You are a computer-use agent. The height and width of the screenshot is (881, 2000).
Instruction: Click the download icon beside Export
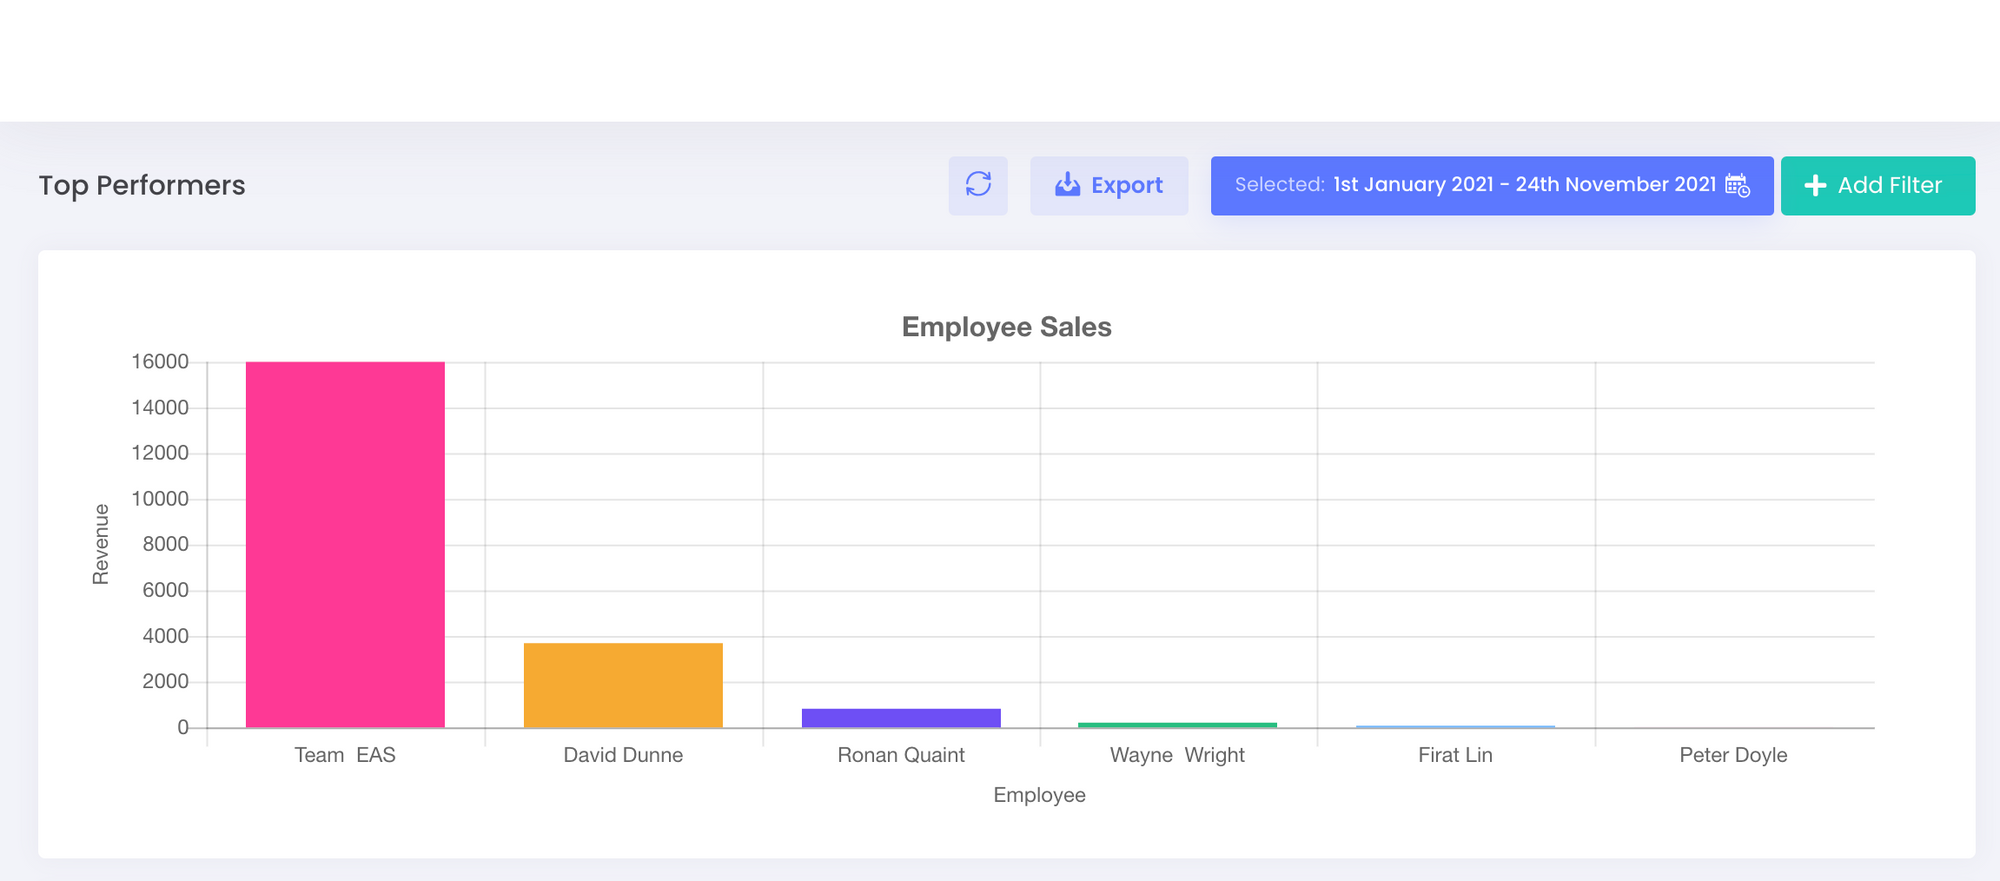point(1067,185)
